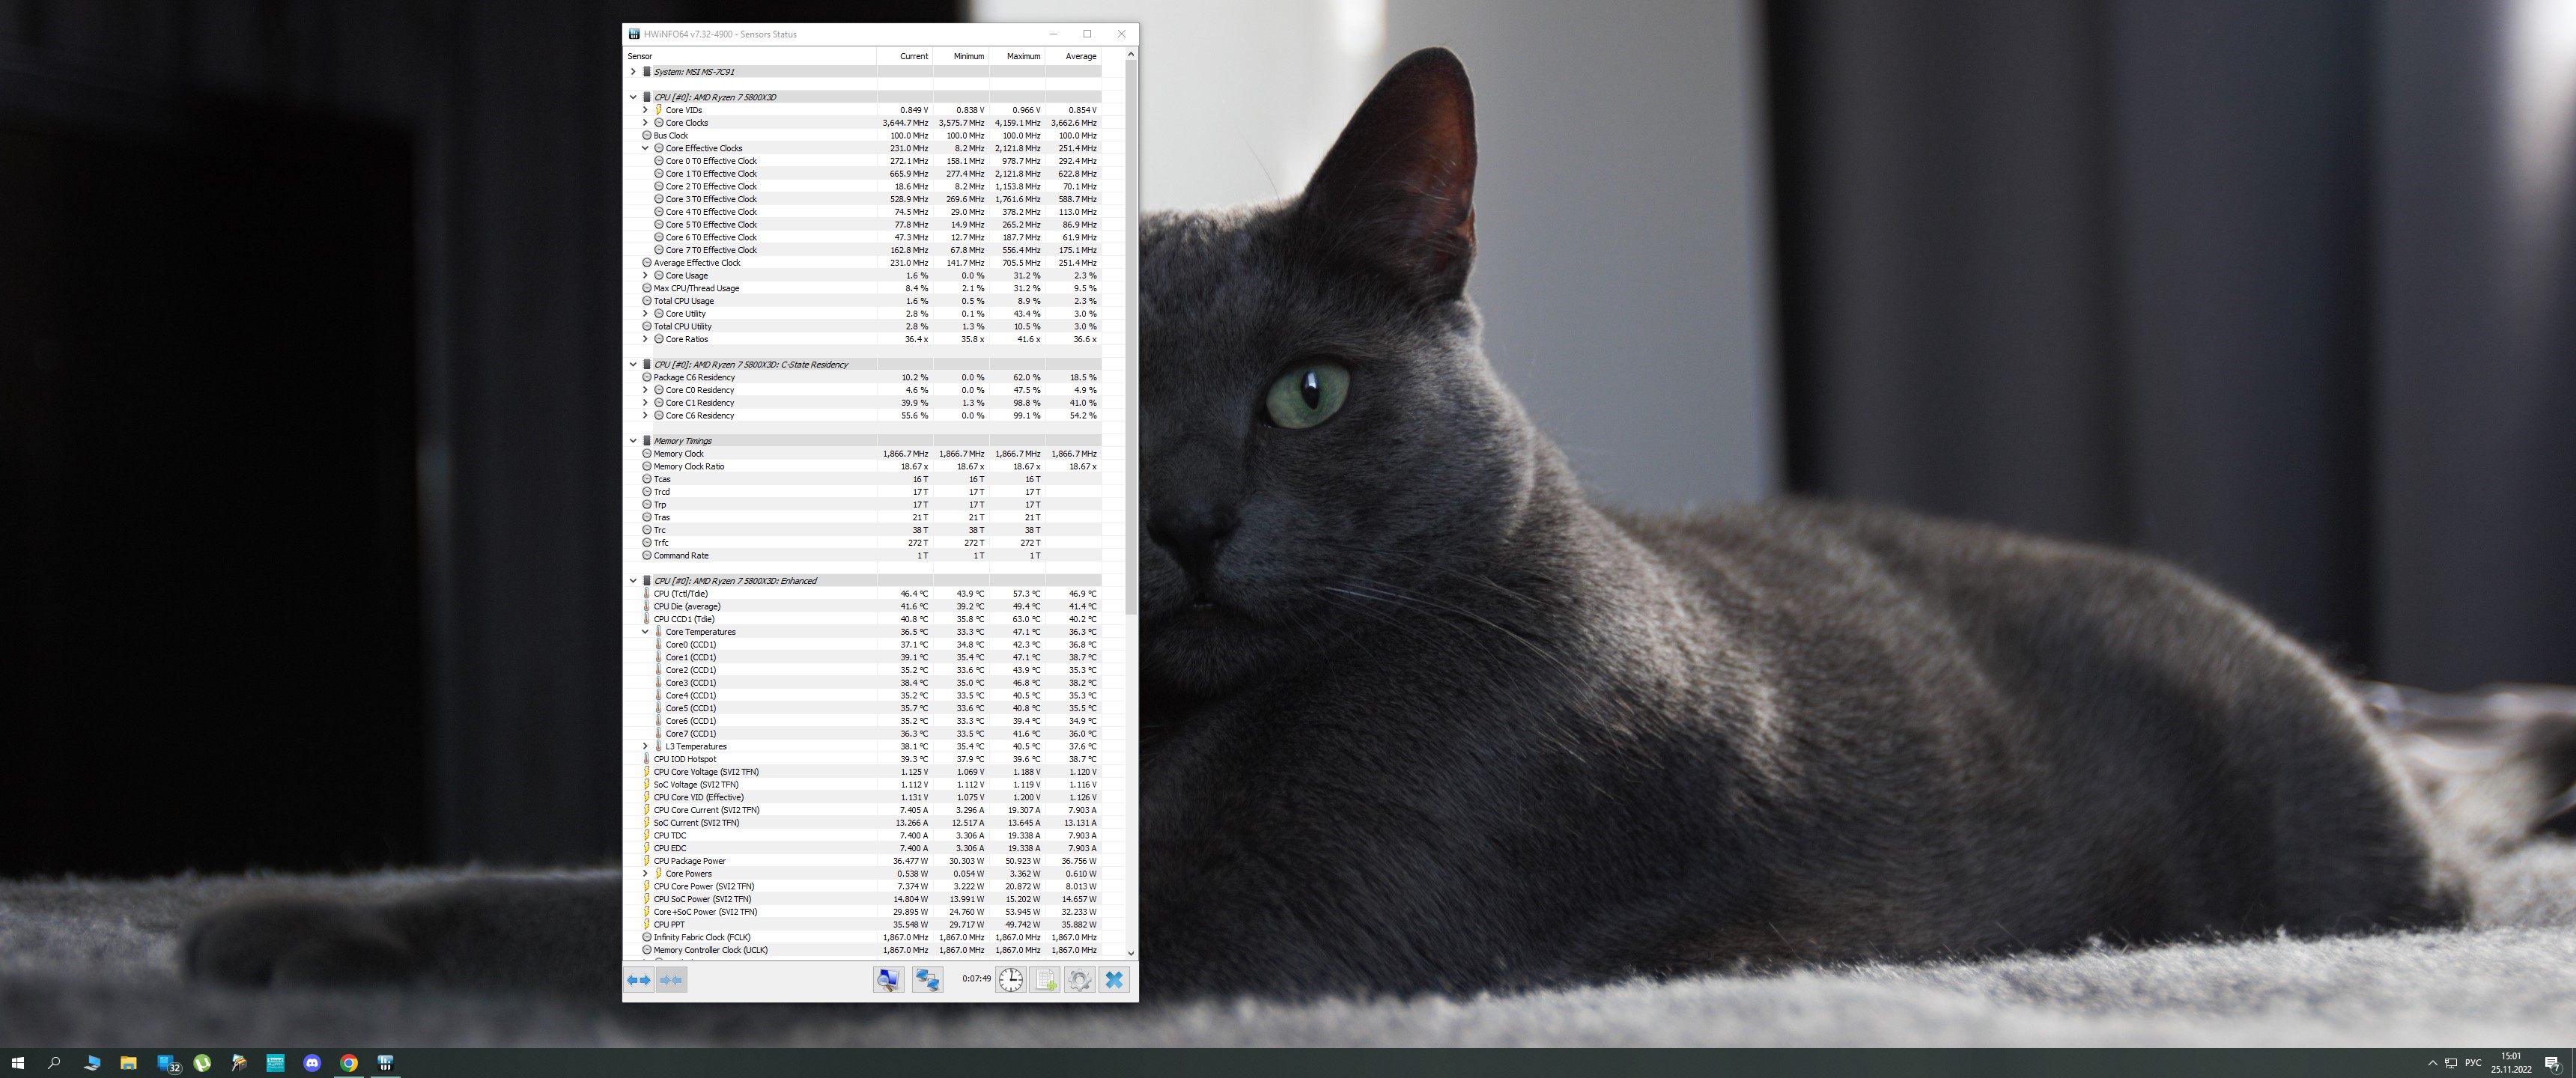Reset sensor values with the clock icon
The width and height of the screenshot is (2576, 1078).
(x=1011, y=980)
